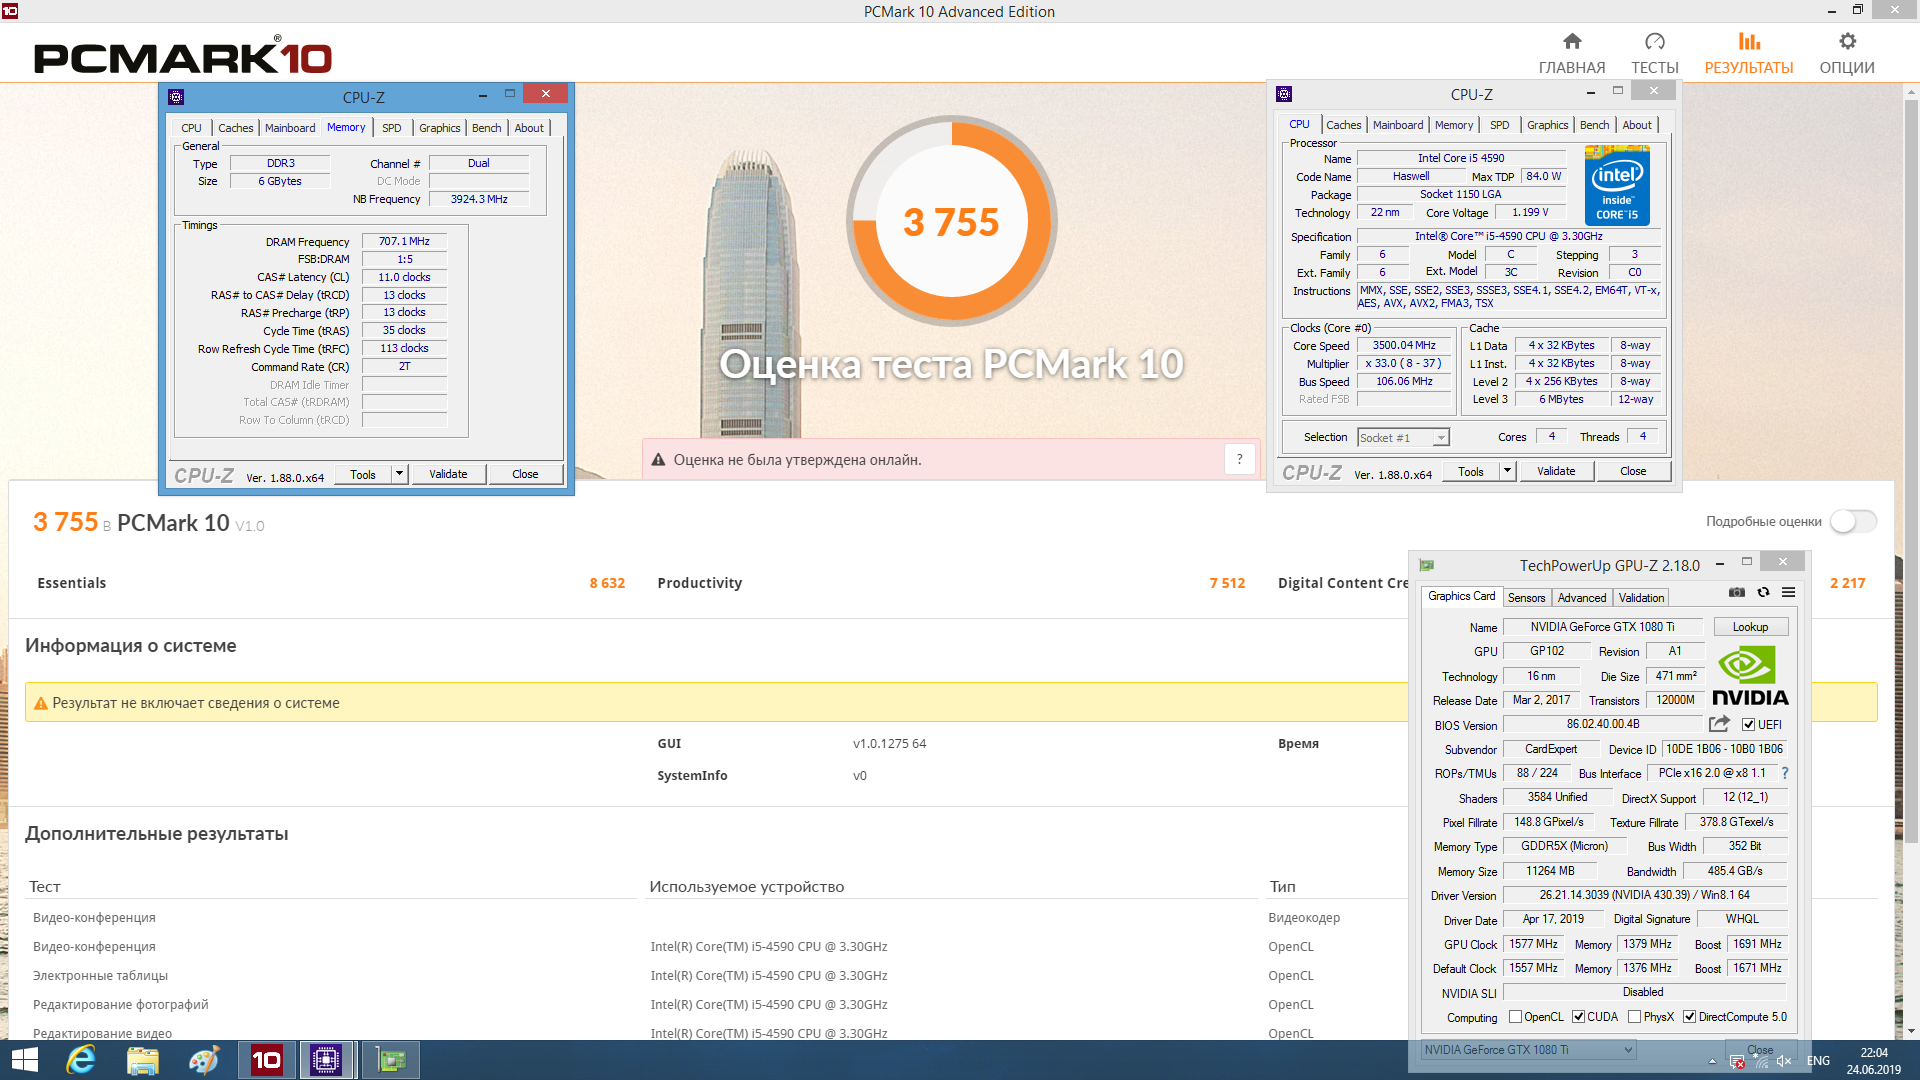
Task: Click the warning triangle beside unverified score message
Action: [658, 460]
